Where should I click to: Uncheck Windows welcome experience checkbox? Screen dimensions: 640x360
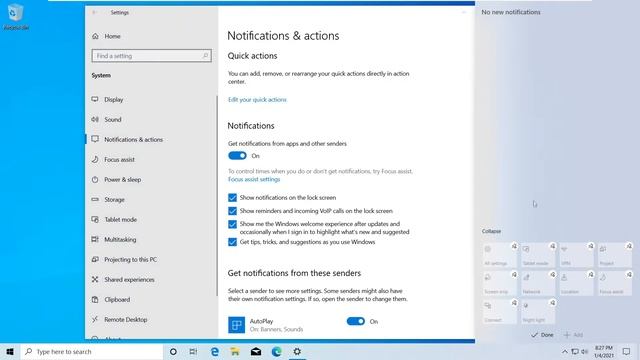coord(232,224)
